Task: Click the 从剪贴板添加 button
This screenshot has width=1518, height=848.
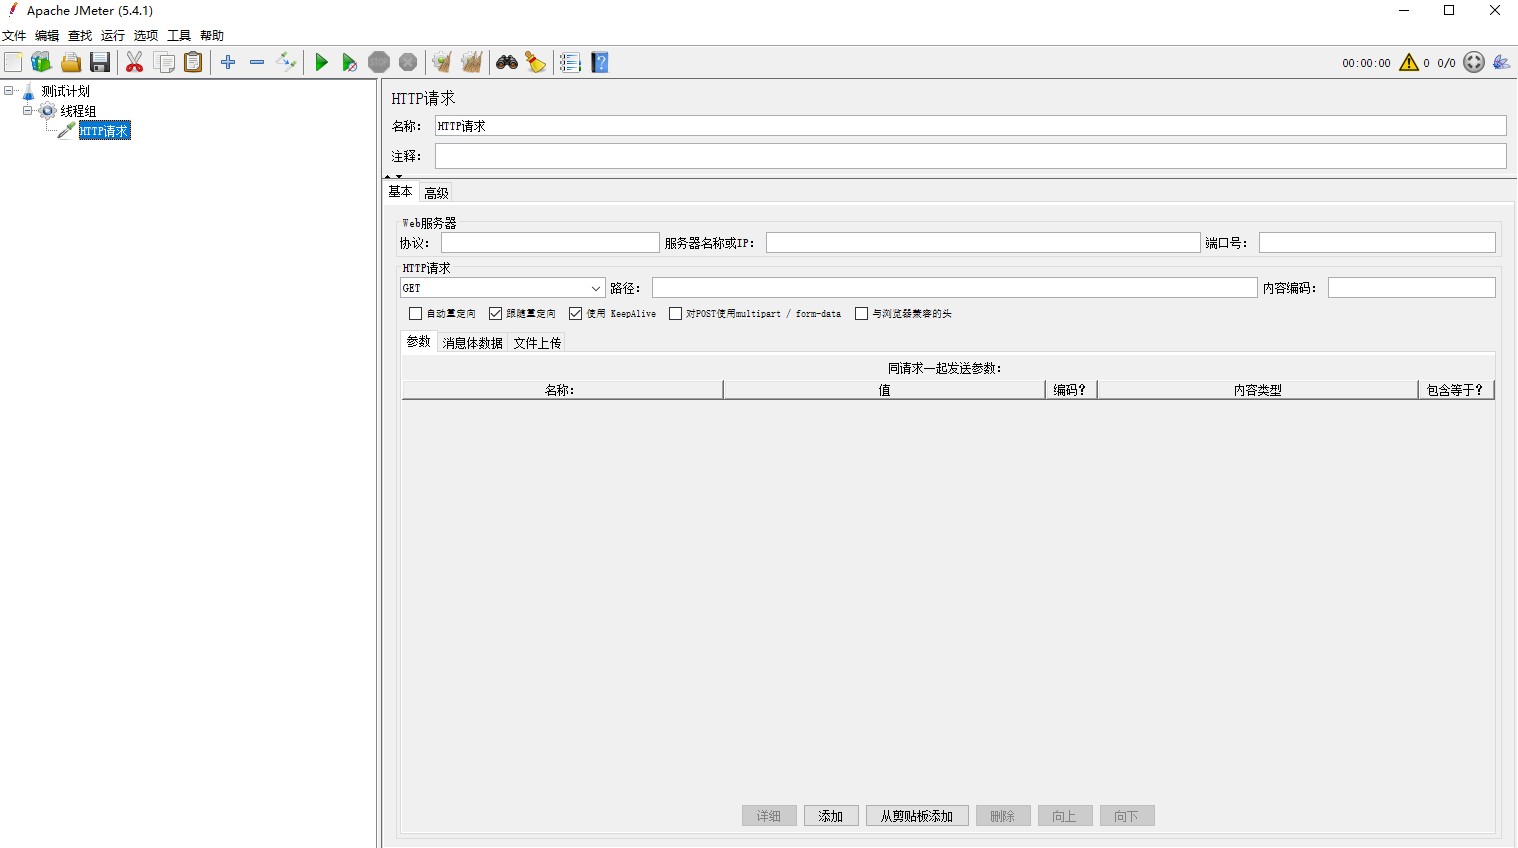Action: click(x=917, y=816)
